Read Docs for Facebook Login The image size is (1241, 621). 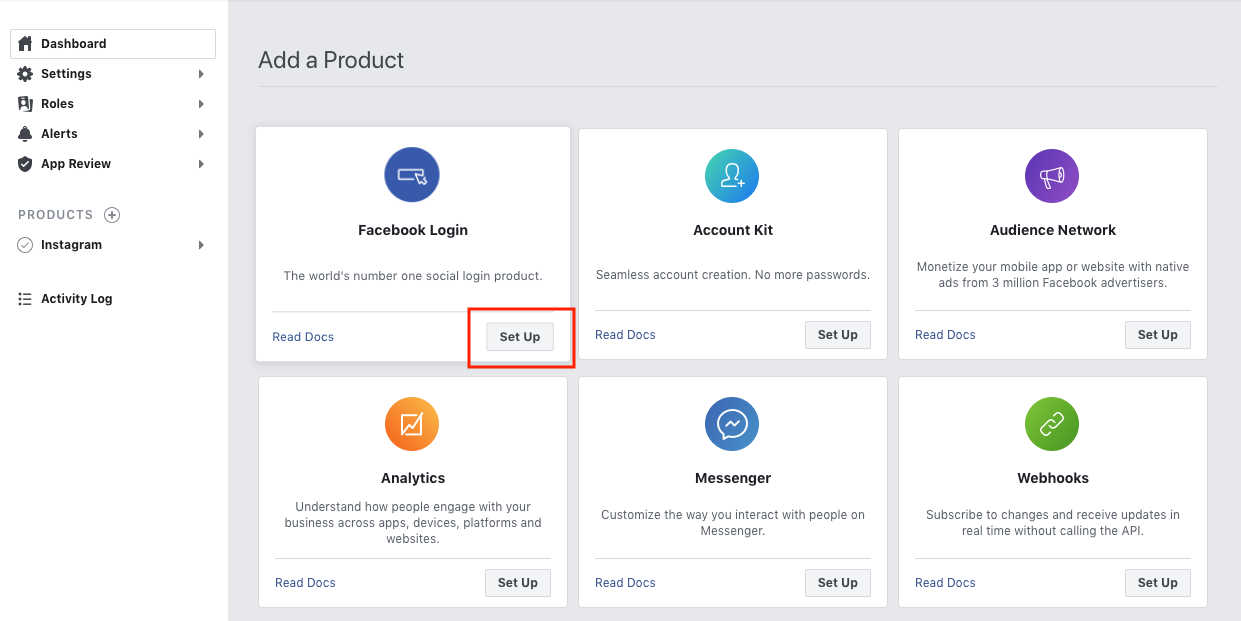point(303,337)
